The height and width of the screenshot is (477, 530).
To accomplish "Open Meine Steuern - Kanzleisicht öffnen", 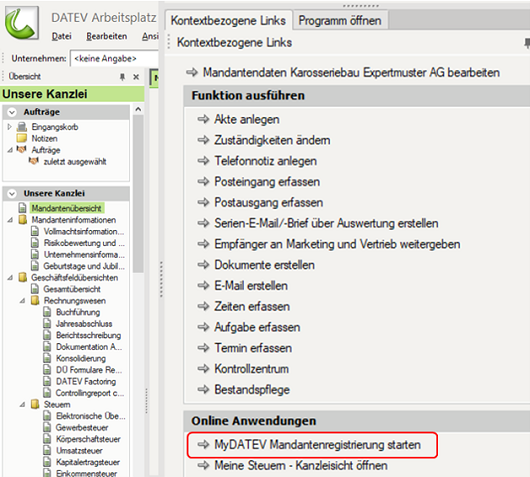I will pyautogui.click(x=301, y=466).
